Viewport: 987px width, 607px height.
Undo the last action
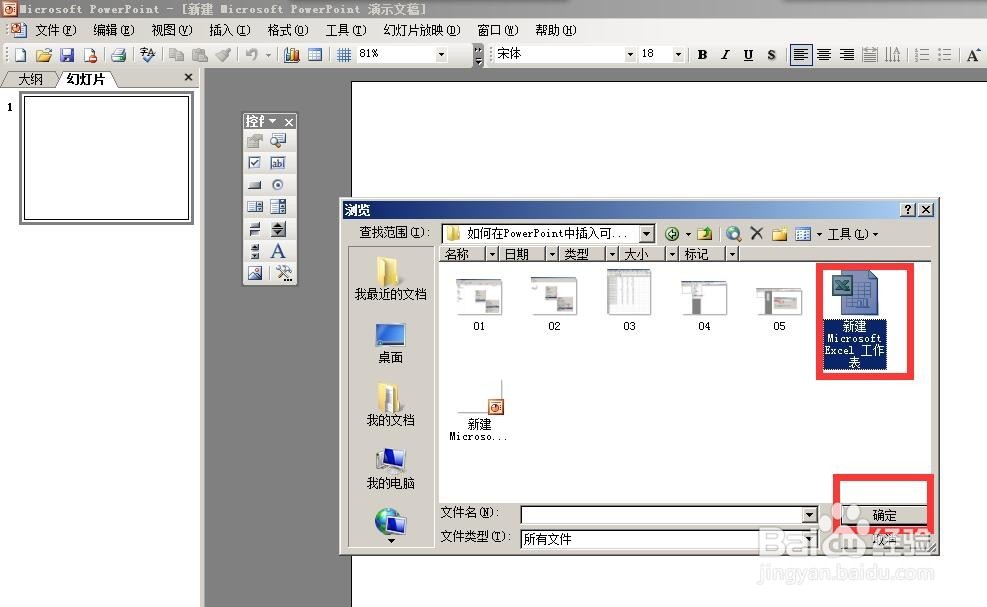coord(252,55)
